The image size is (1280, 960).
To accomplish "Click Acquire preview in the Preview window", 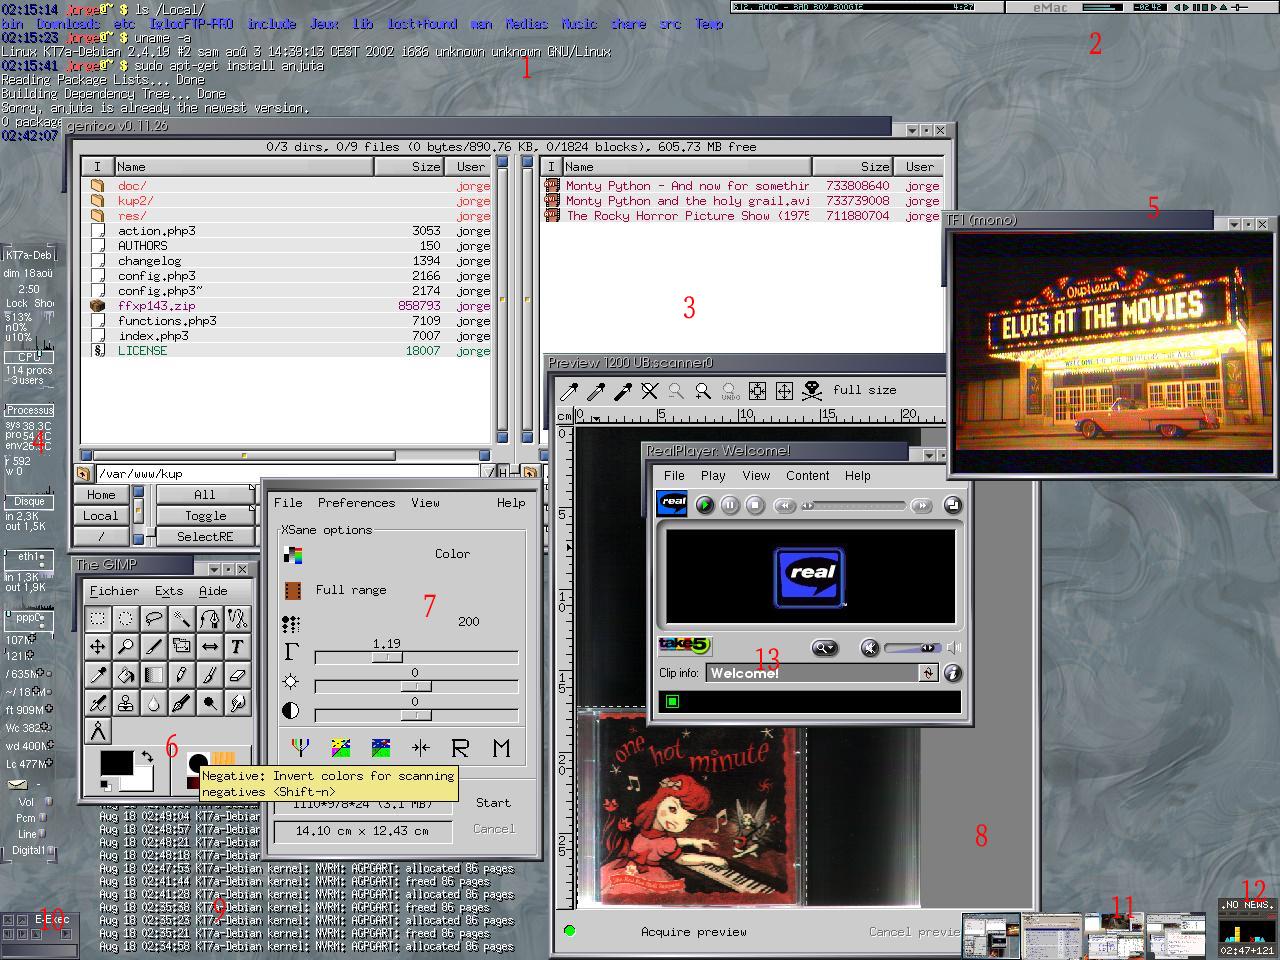I will [x=693, y=932].
